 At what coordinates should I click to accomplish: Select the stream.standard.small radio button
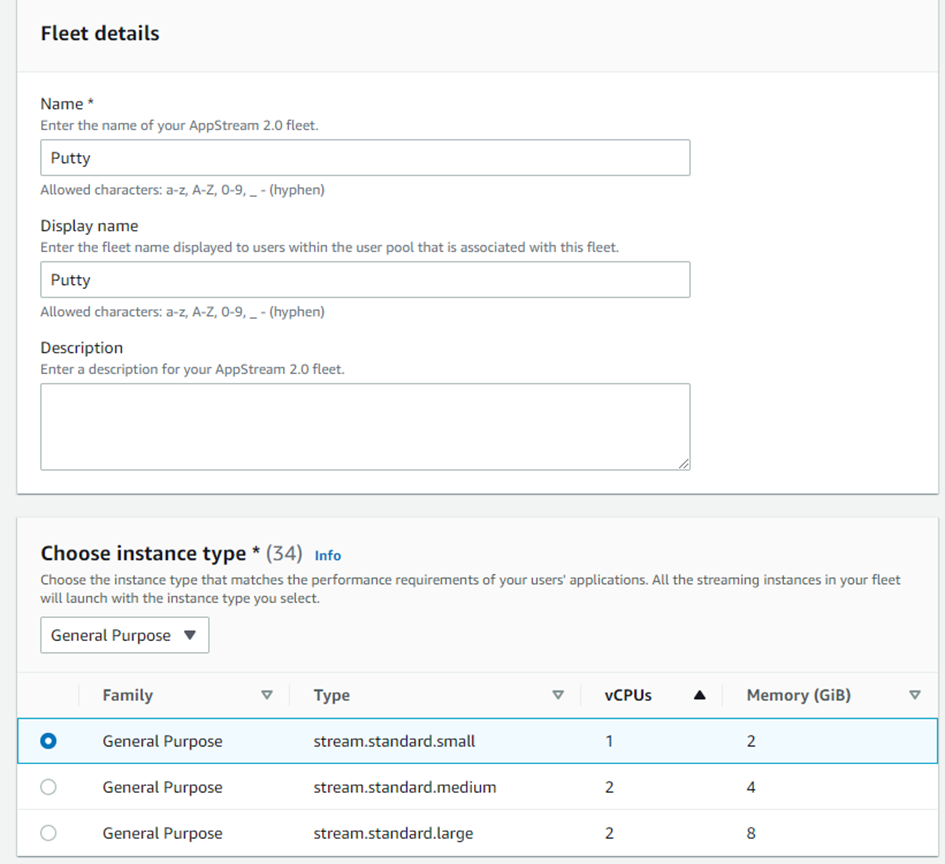click(48, 741)
